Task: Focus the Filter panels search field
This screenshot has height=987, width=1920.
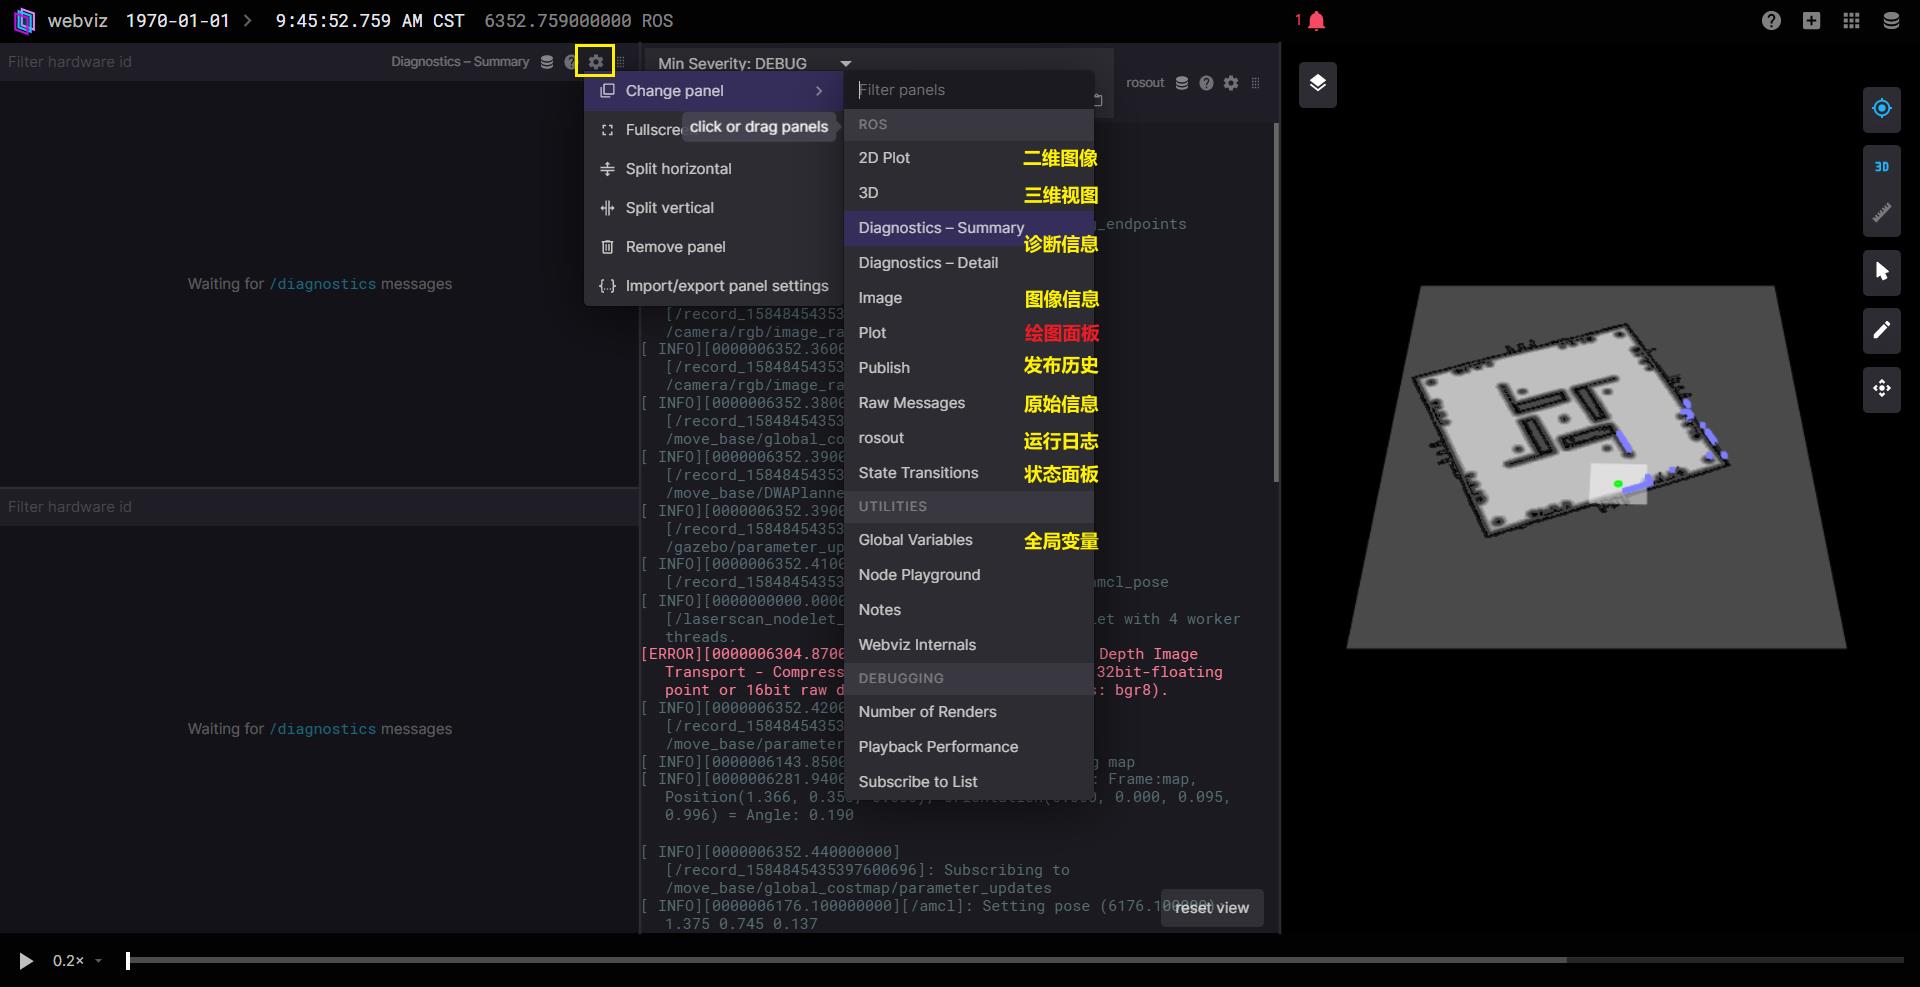Action: point(969,90)
